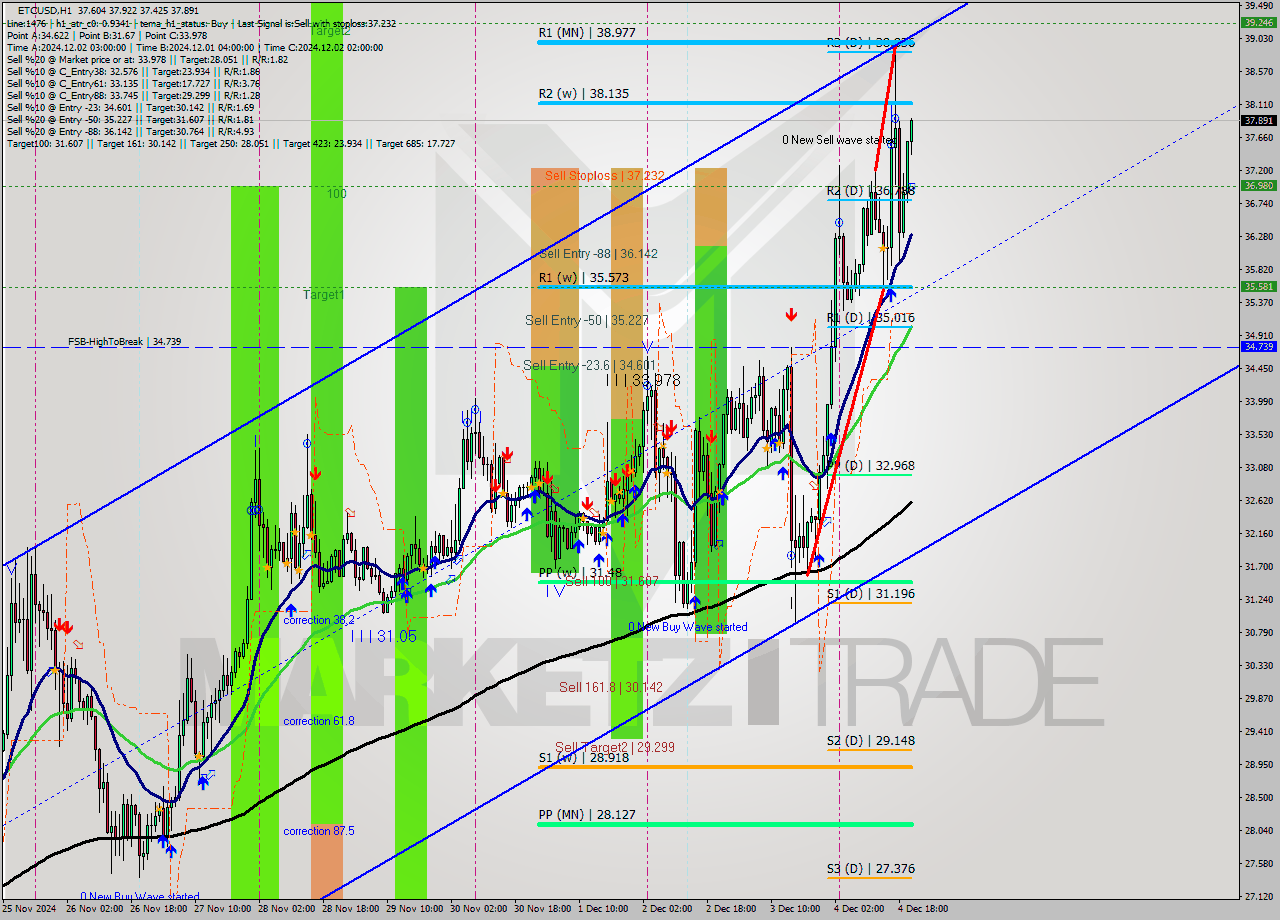The height and width of the screenshot is (920, 1280).
Task: Click the Sell Entry -23.6 | 34.601 label
Action: click(589, 366)
